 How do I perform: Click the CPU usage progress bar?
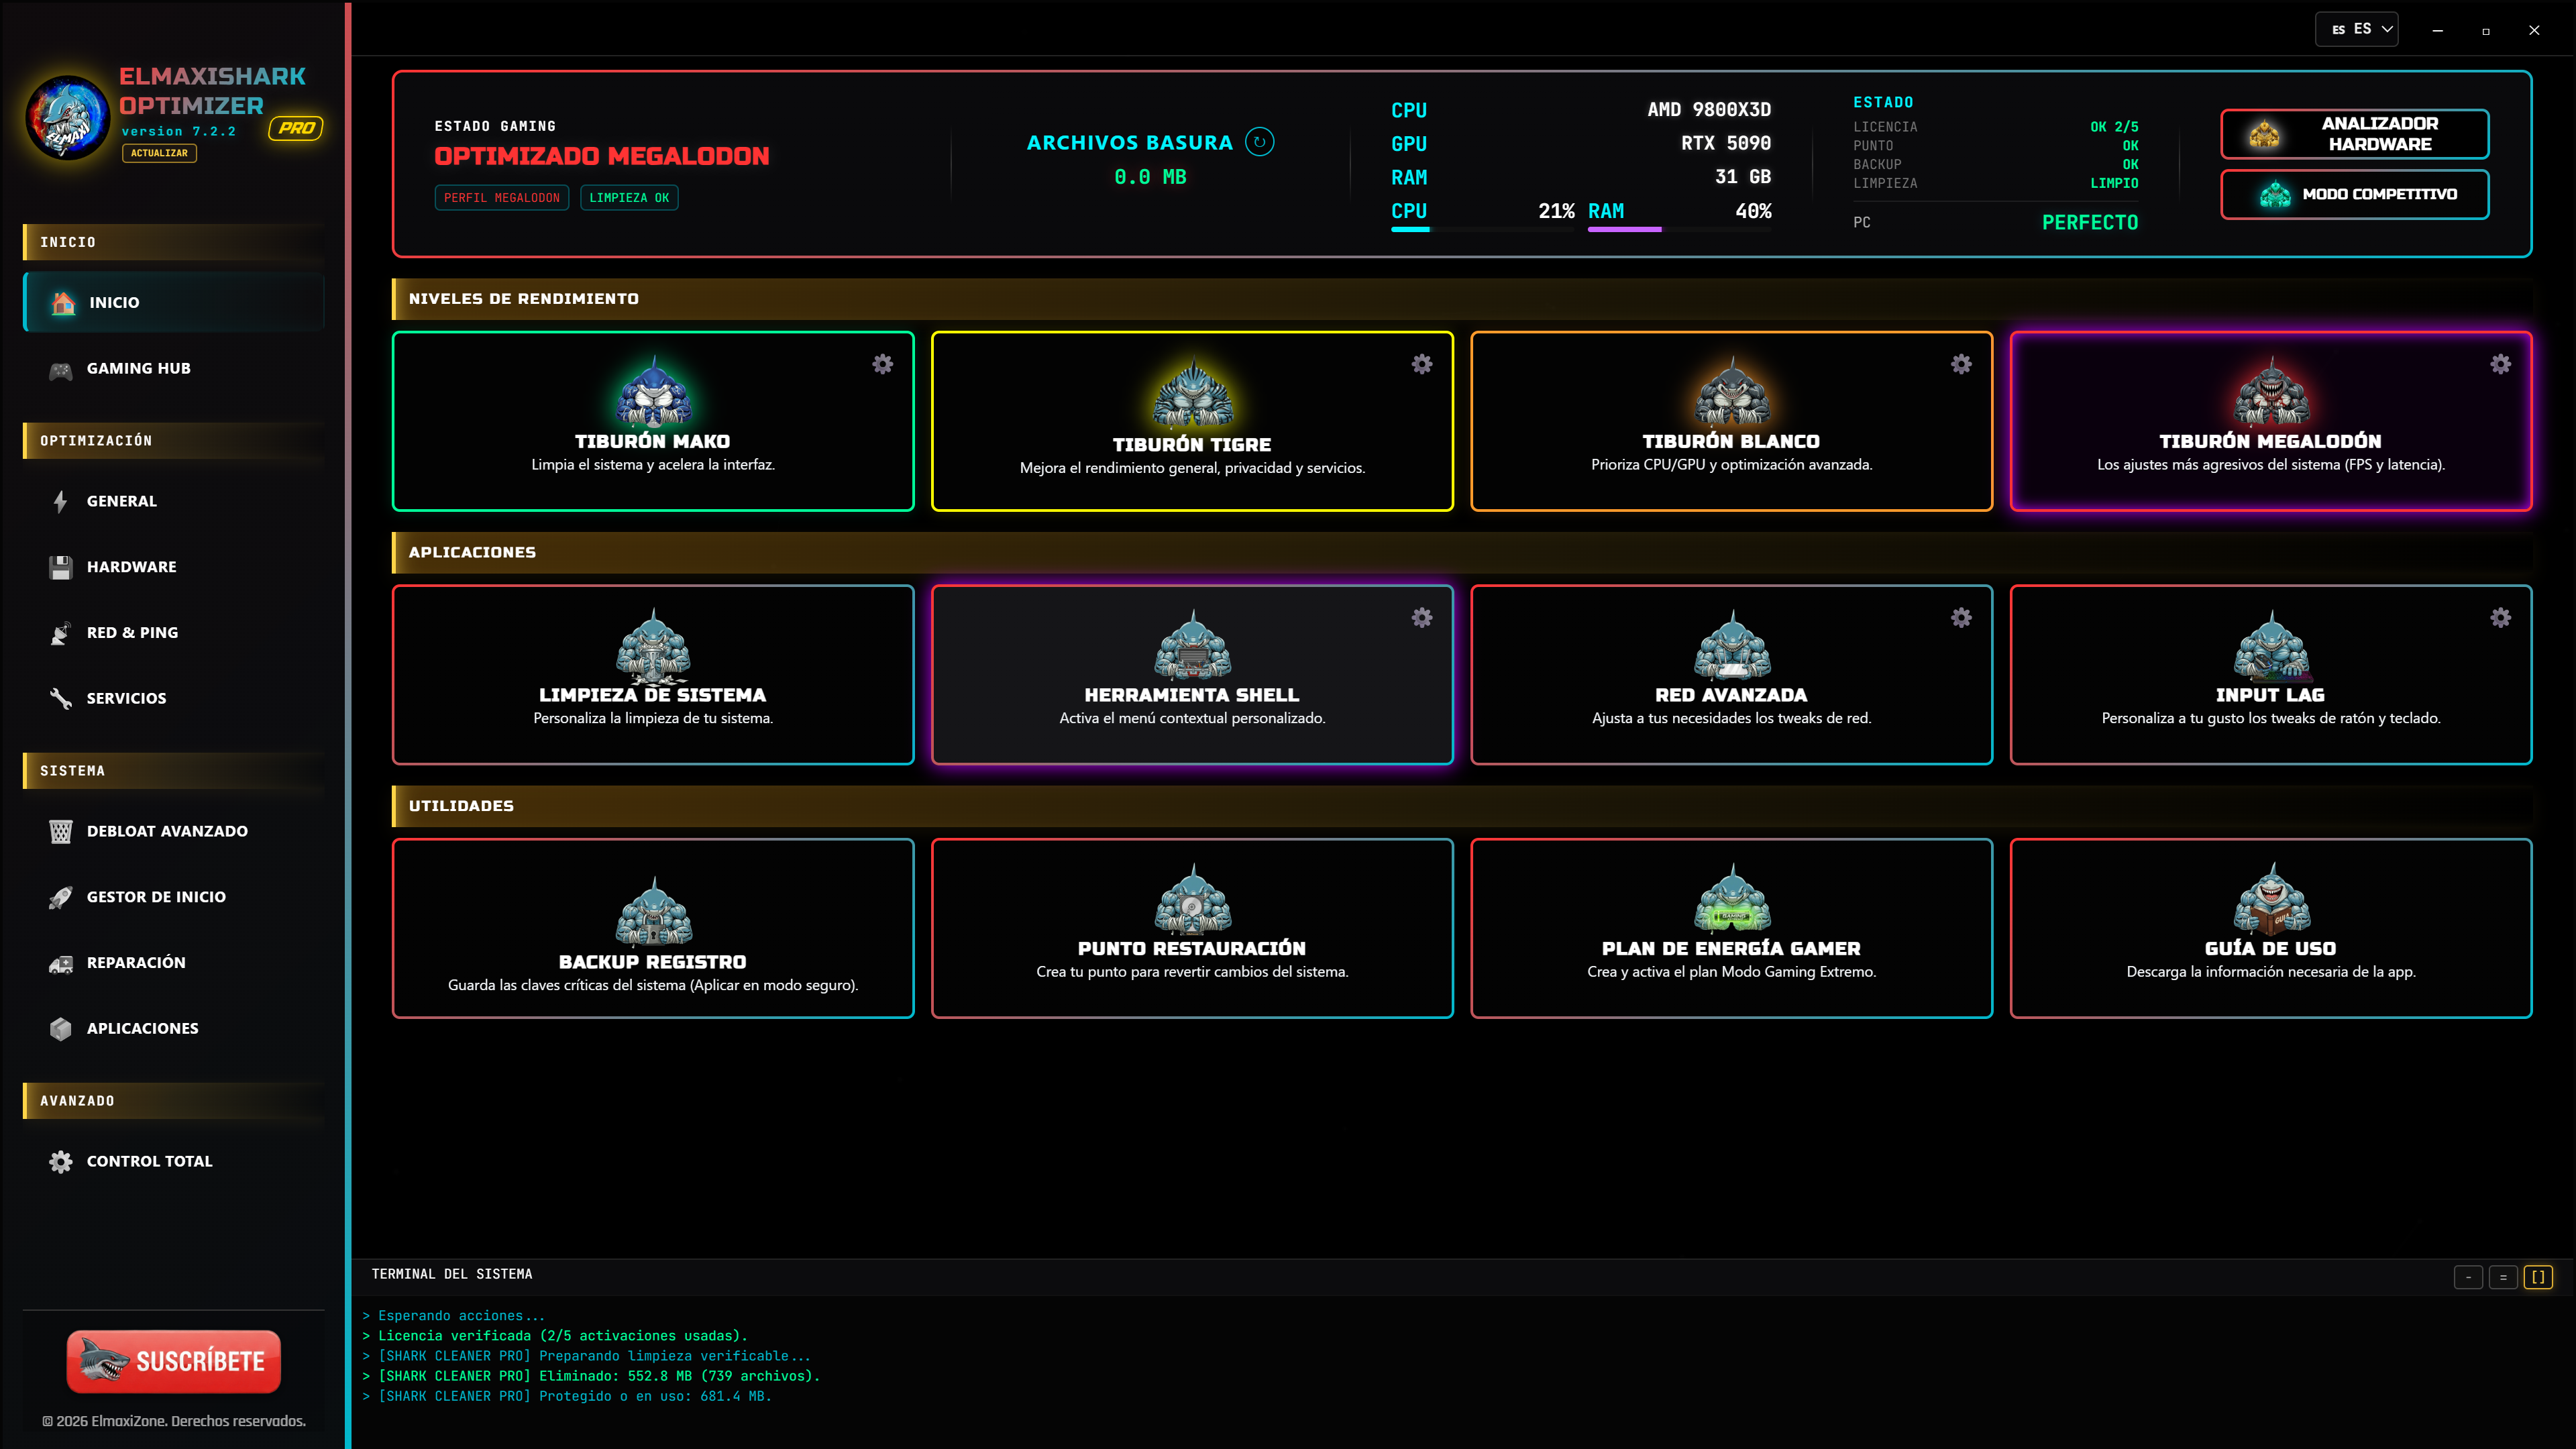1483,230
